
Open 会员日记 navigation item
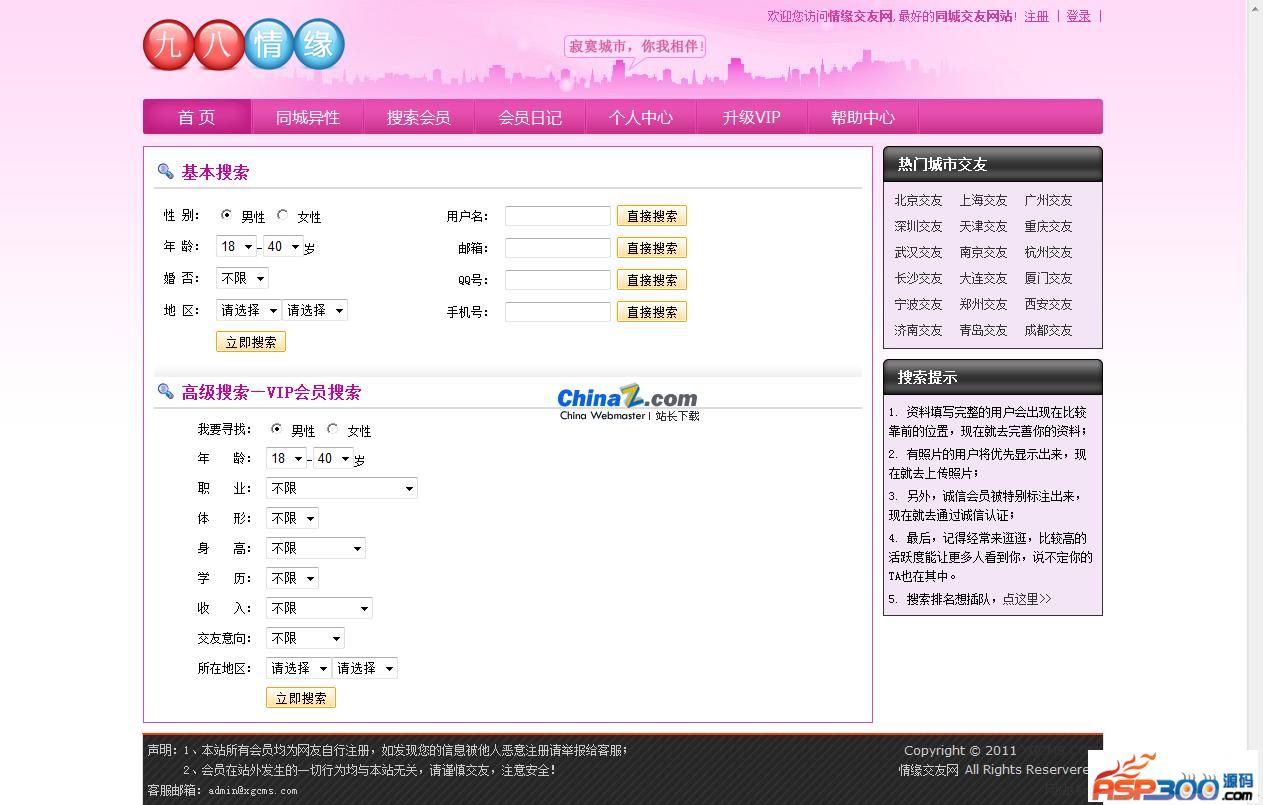coord(530,117)
